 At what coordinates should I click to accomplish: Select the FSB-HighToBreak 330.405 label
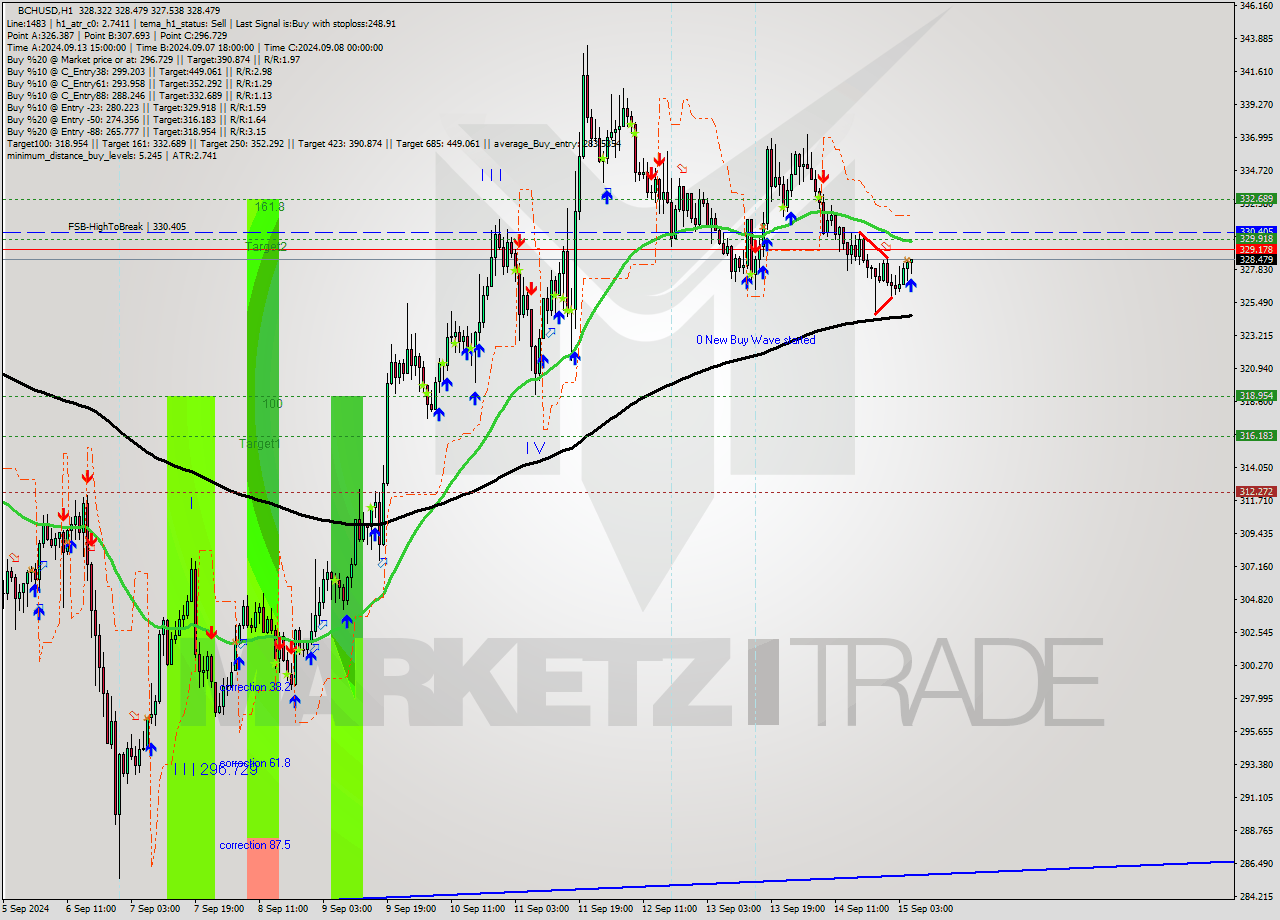pos(127,227)
